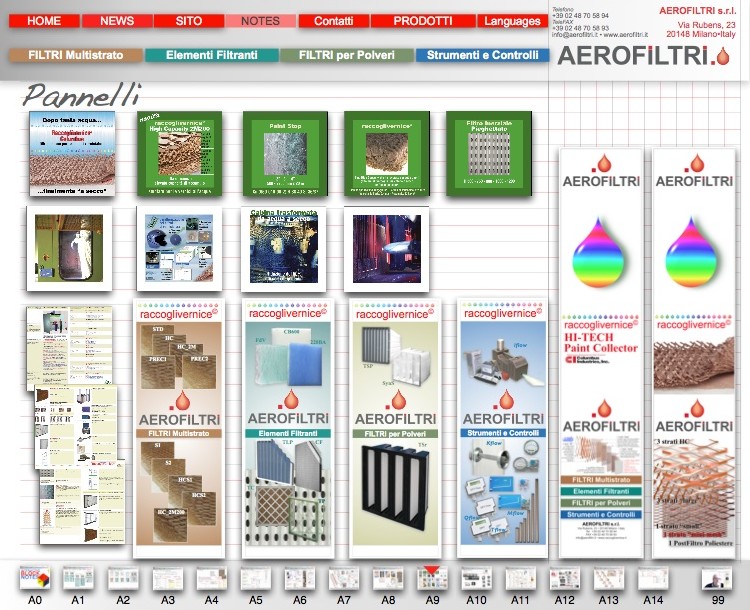Open the bottom catalogue page thumbnail
Screen dimensions: 750x610
pos(82,502)
